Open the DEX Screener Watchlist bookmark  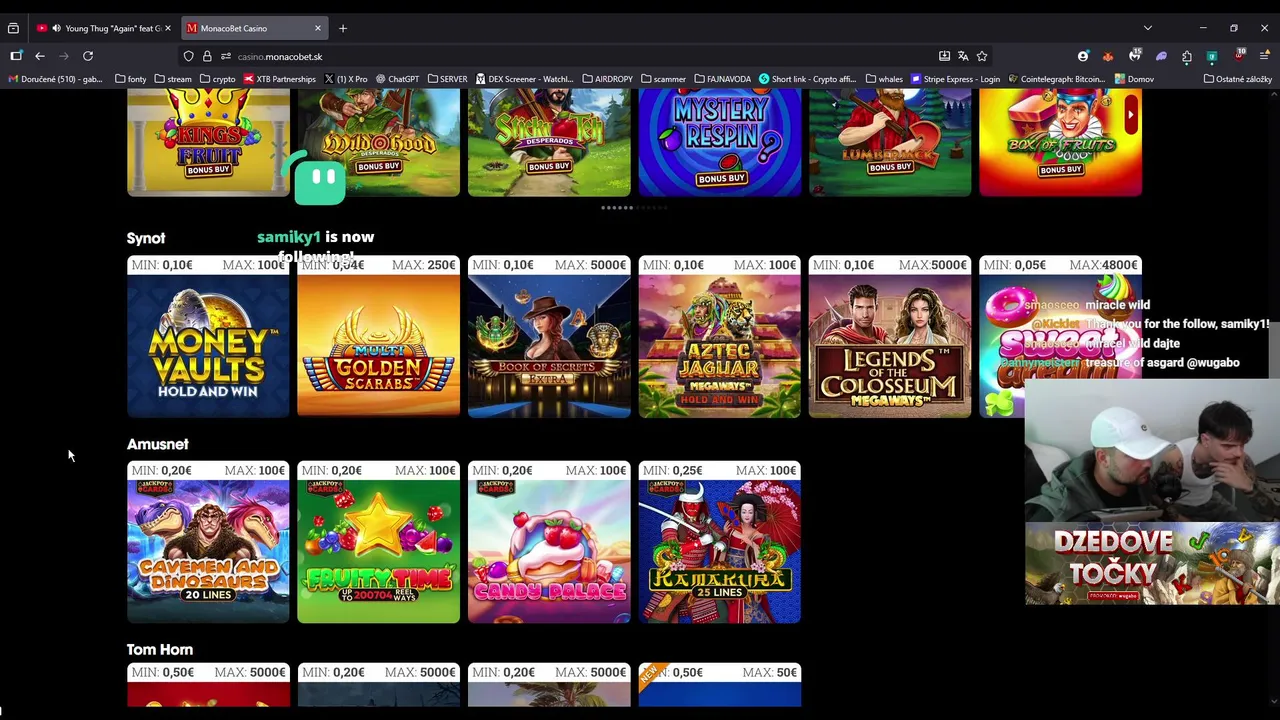tap(525, 79)
